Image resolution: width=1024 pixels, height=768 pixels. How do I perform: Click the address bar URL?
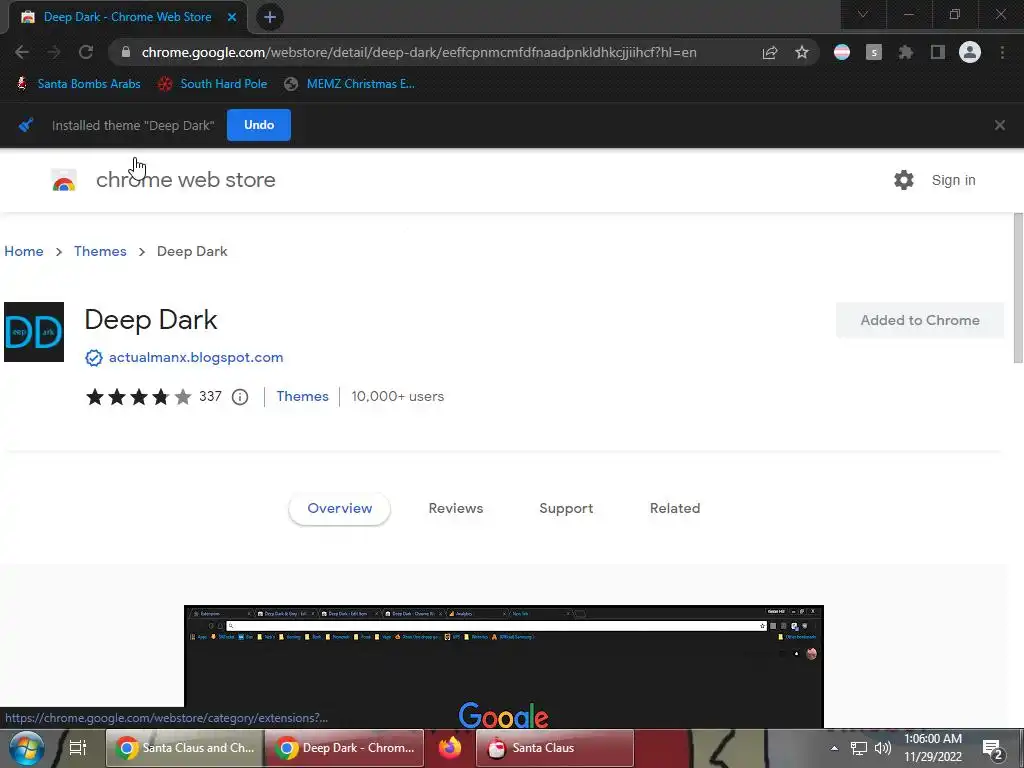coord(419,52)
